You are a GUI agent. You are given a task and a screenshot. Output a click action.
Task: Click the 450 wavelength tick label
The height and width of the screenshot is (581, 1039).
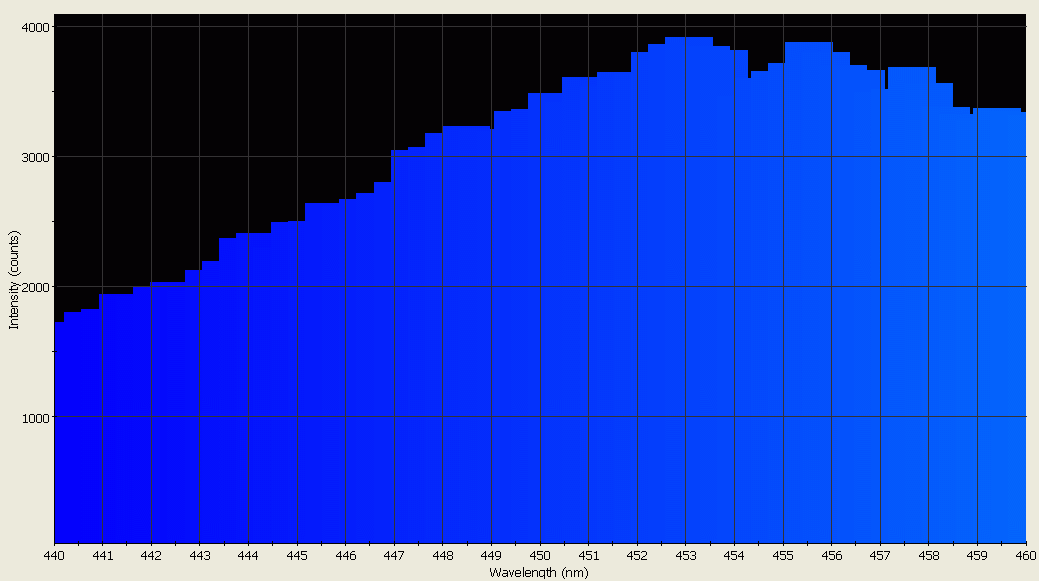[x=540, y=555]
